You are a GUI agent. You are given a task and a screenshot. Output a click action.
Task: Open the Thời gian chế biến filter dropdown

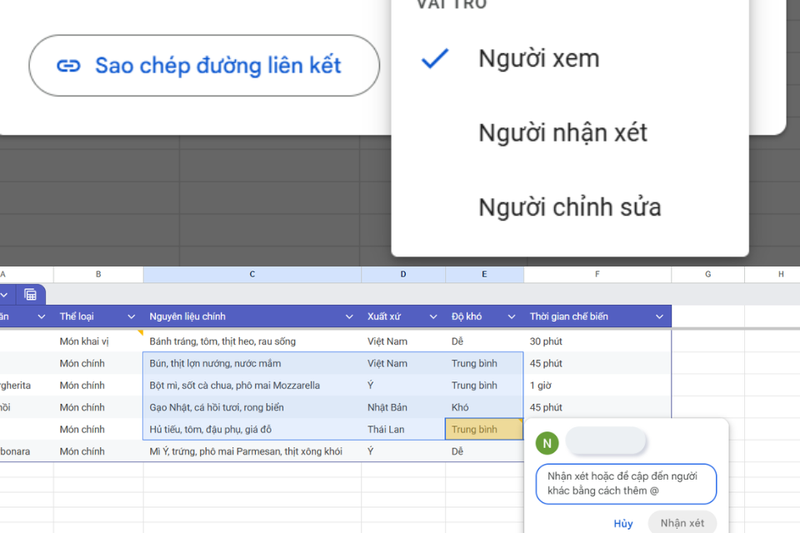(x=659, y=317)
